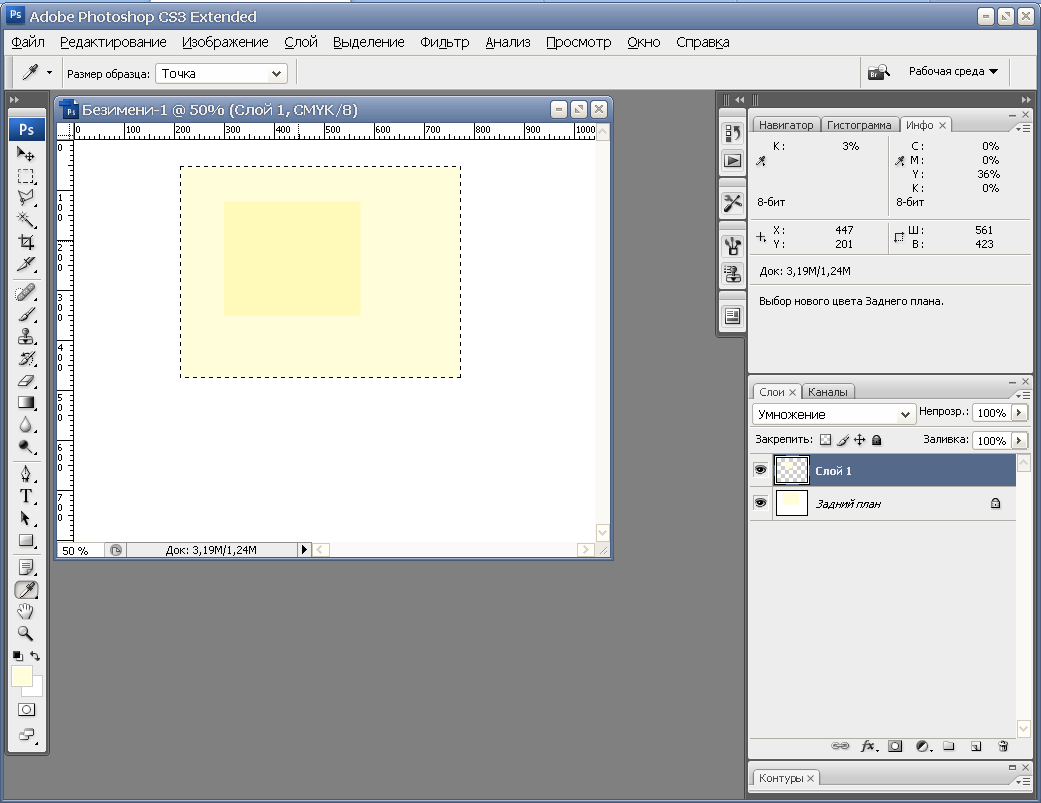This screenshot has width=1041, height=803.
Task: Select the Слой 1 layer thumbnail
Action: 792,471
